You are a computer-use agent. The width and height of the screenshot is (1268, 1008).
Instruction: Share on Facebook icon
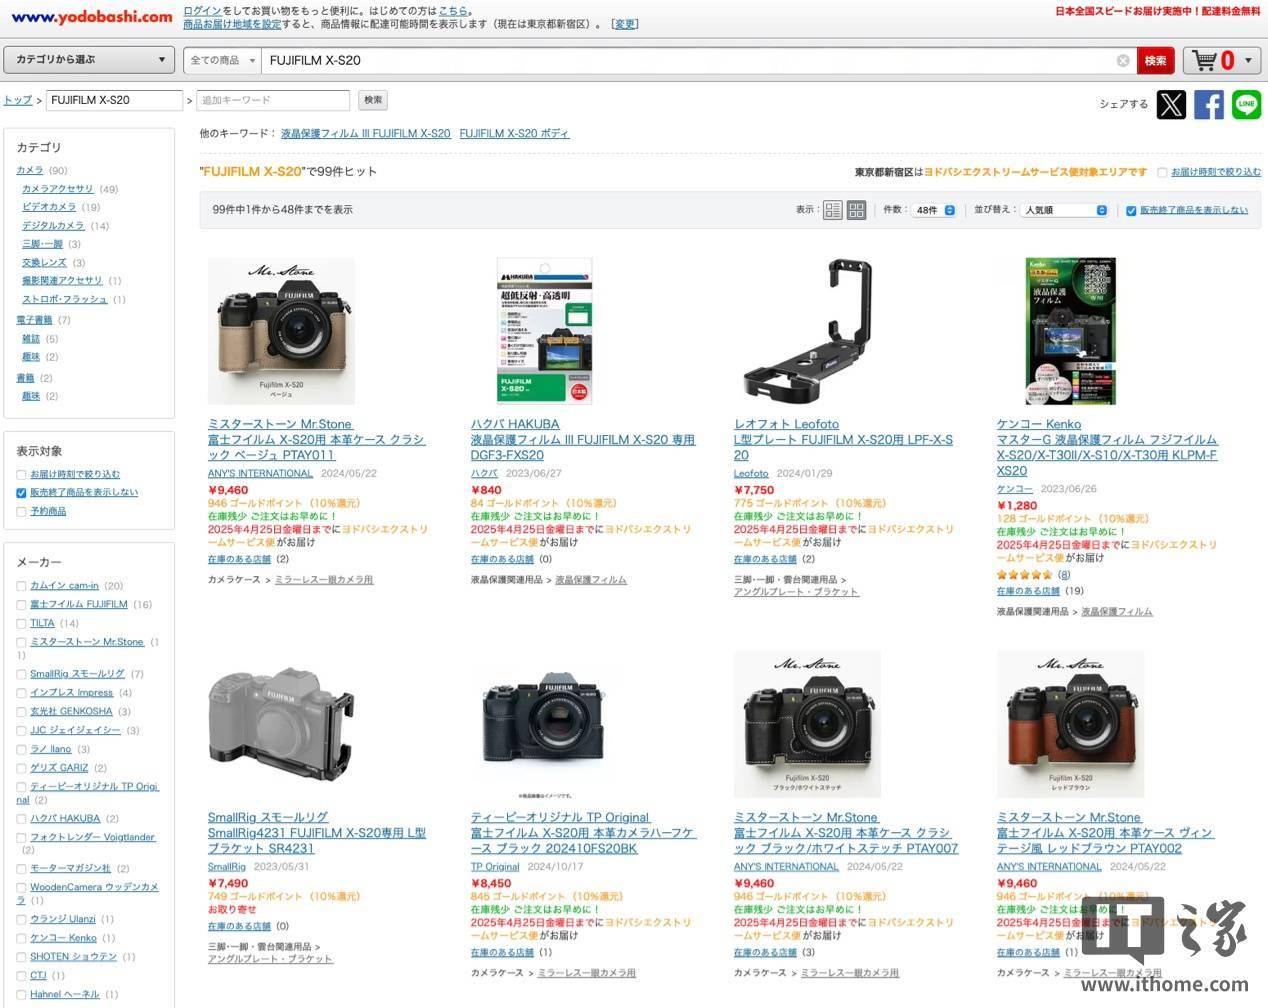pyautogui.click(x=1208, y=104)
